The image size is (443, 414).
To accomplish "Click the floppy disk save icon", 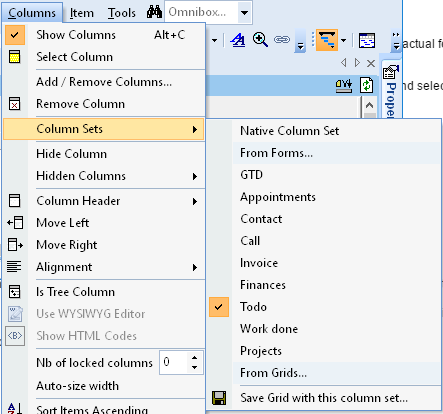I will point(219,398).
